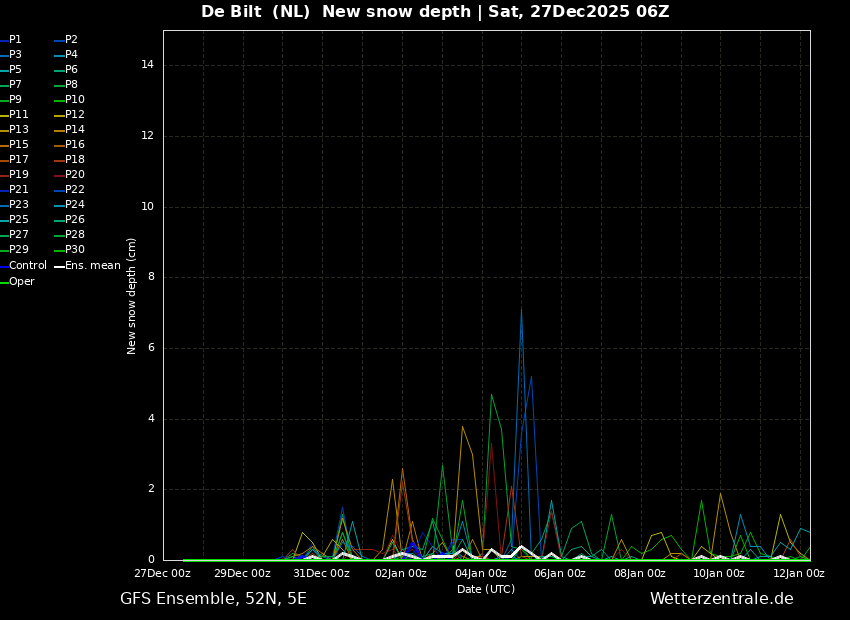
Task: Click the y-axis tick label 6
Action: [x=151, y=348]
